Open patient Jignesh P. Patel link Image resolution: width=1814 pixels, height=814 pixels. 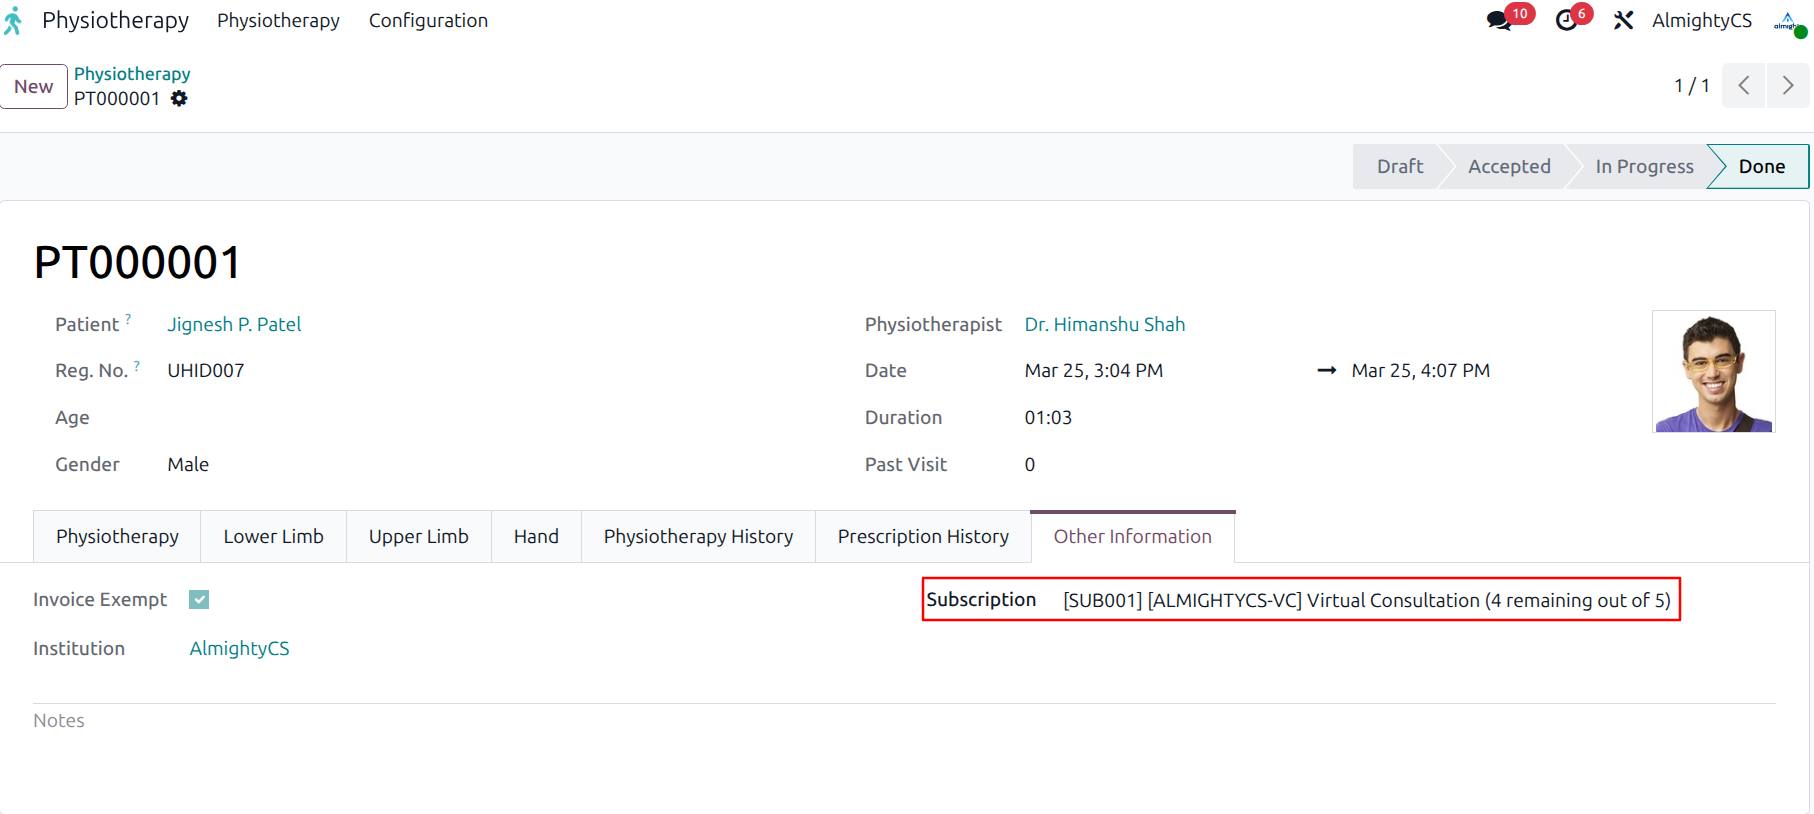(234, 324)
